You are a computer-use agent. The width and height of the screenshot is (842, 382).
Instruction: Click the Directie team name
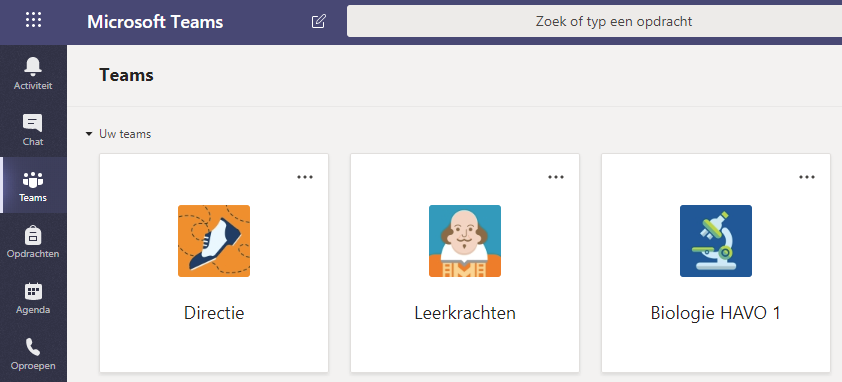214,313
